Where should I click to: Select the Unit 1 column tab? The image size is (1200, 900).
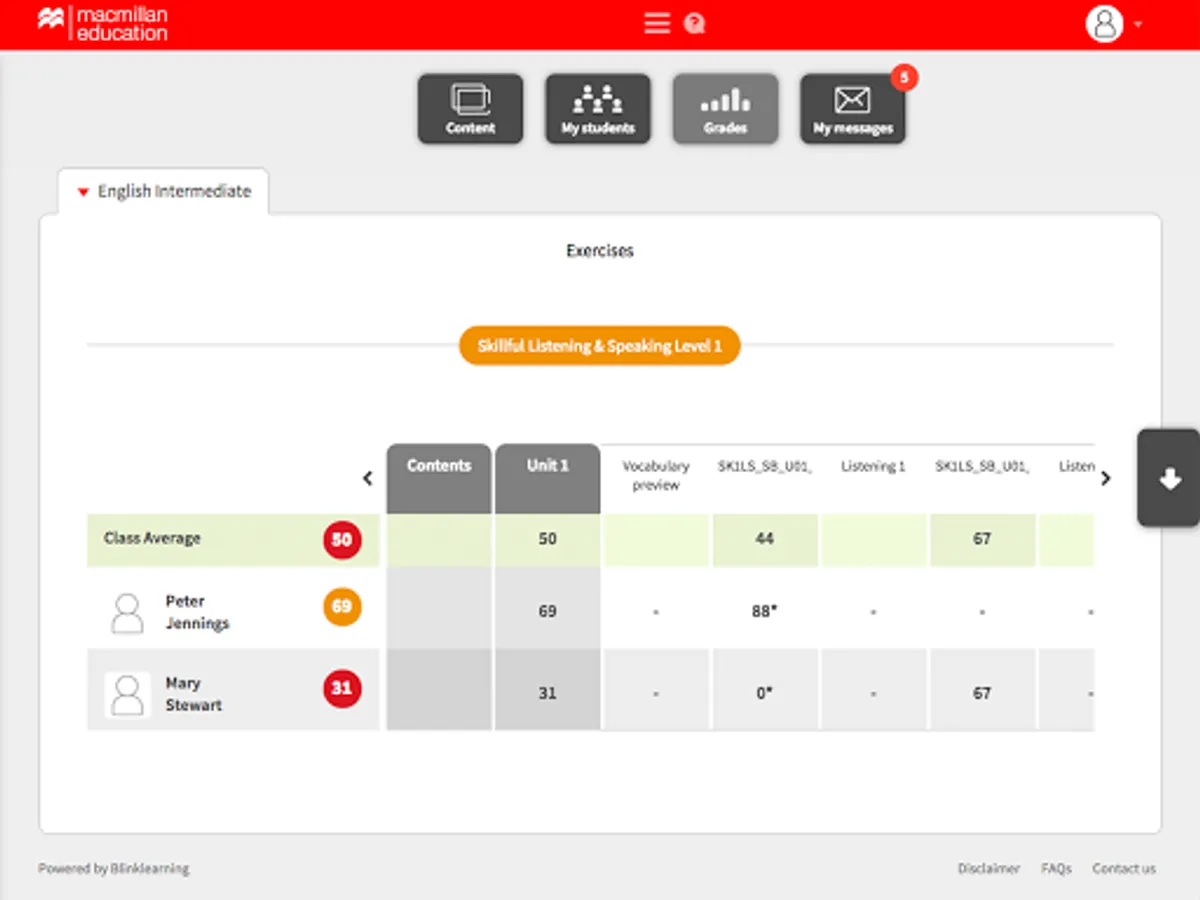click(548, 478)
